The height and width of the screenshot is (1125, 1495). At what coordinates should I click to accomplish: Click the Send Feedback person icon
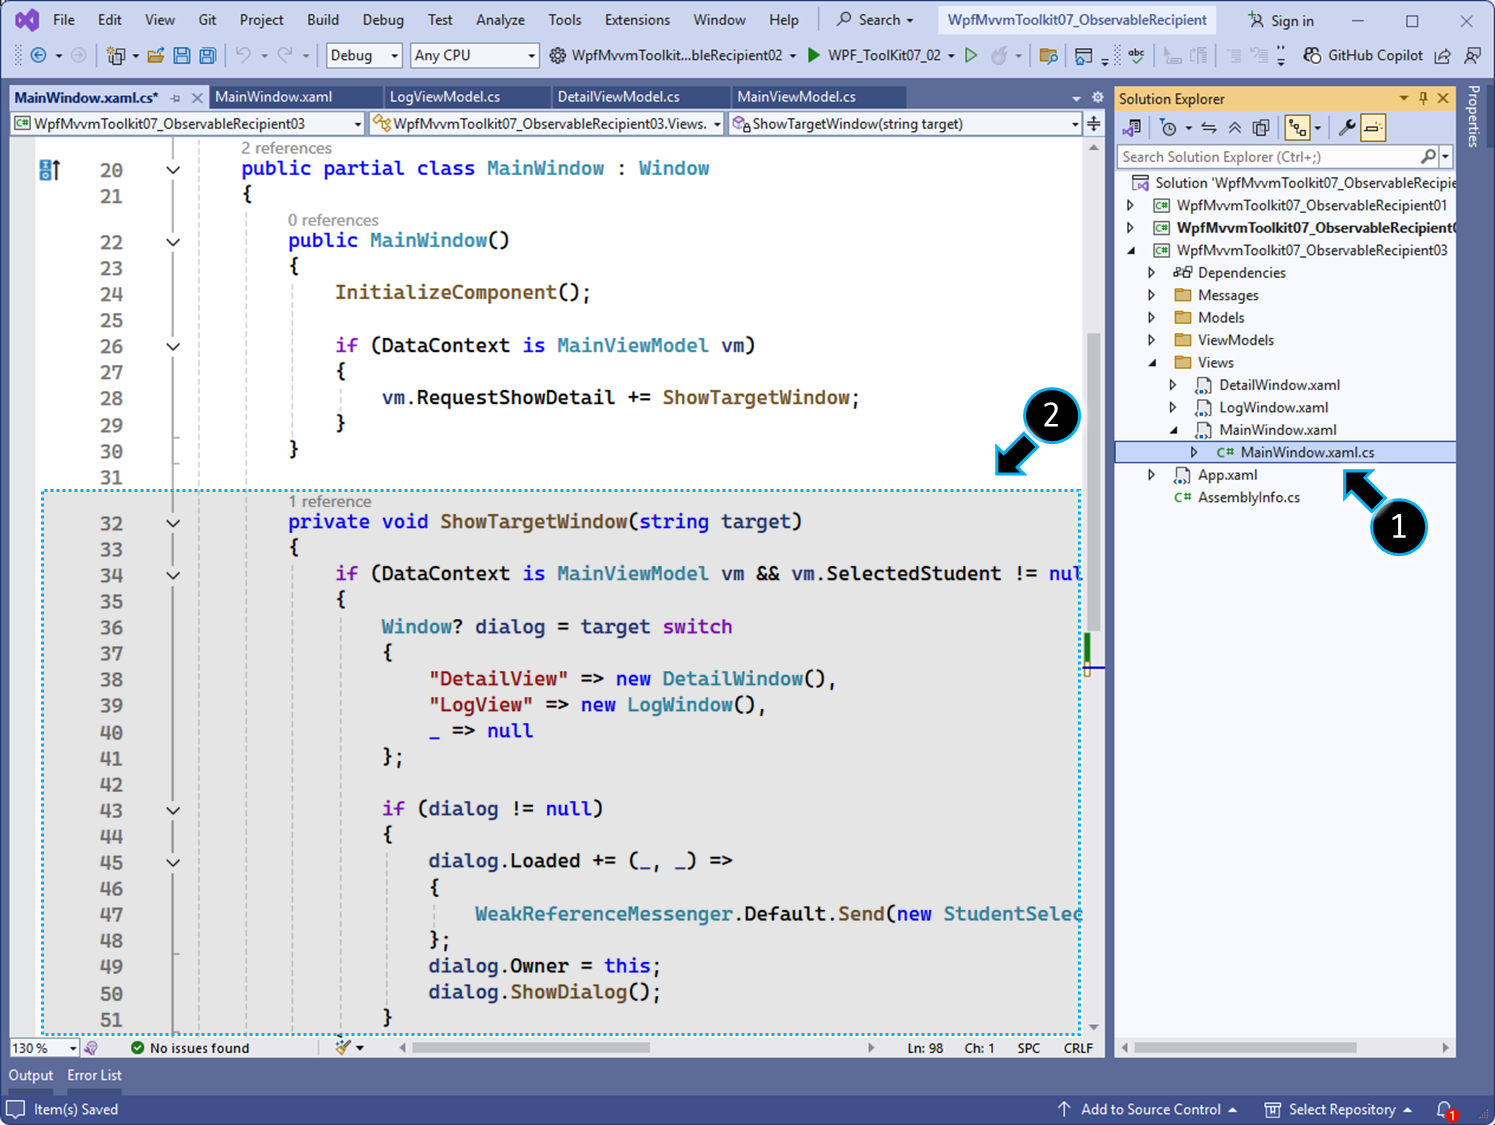[1472, 56]
